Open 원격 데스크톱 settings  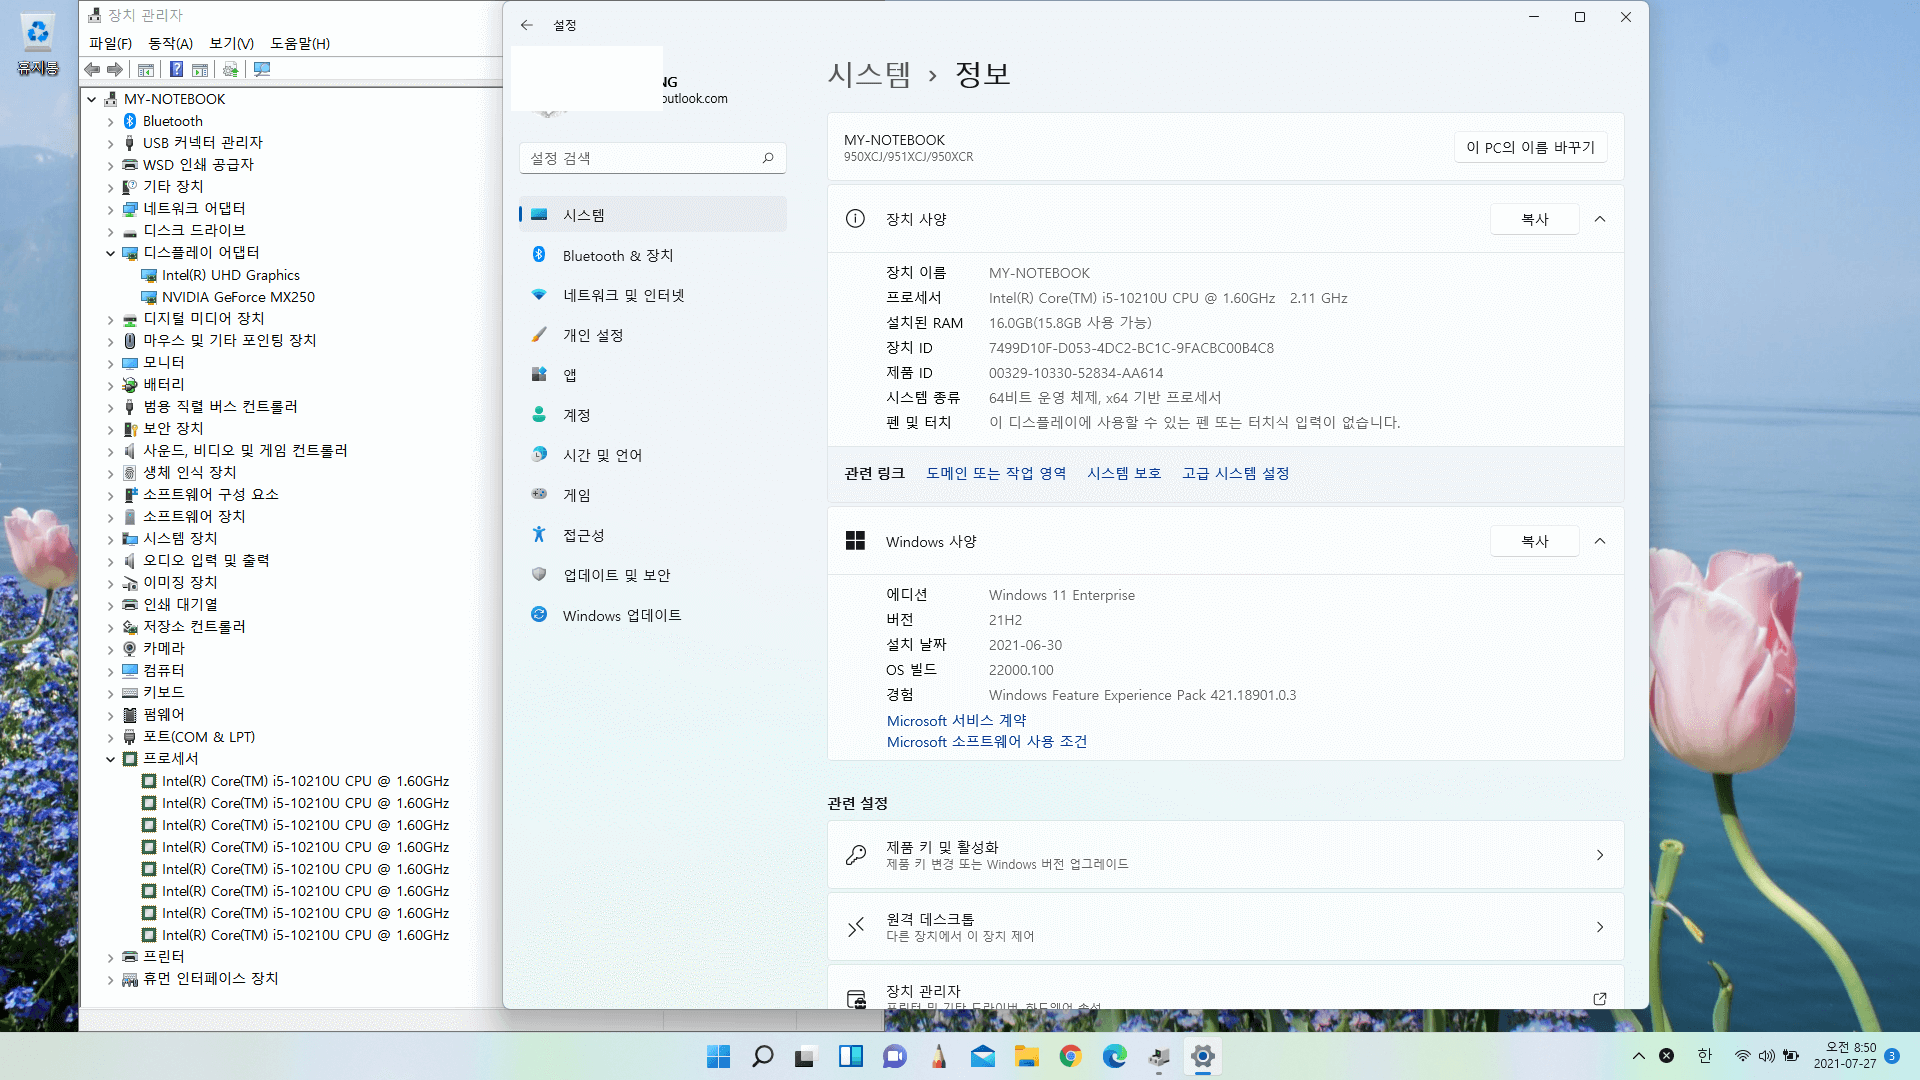pos(1225,927)
